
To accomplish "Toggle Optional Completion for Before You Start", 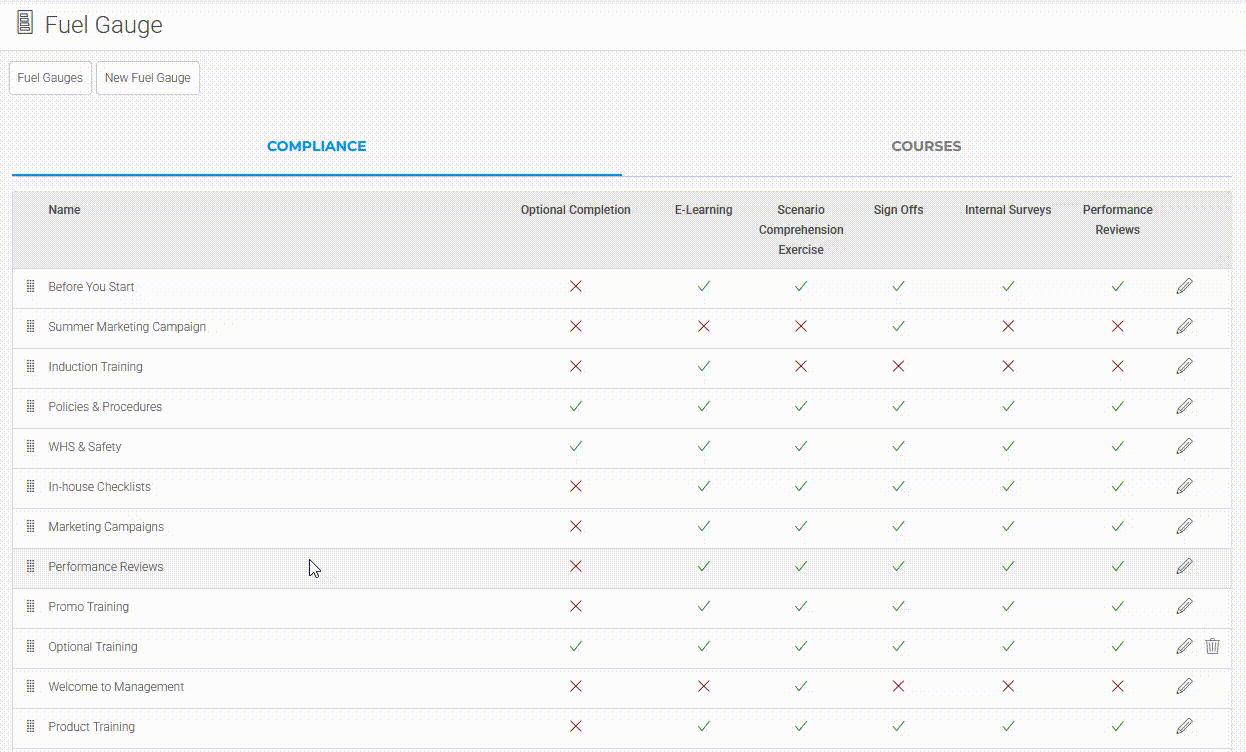I will coord(575,287).
